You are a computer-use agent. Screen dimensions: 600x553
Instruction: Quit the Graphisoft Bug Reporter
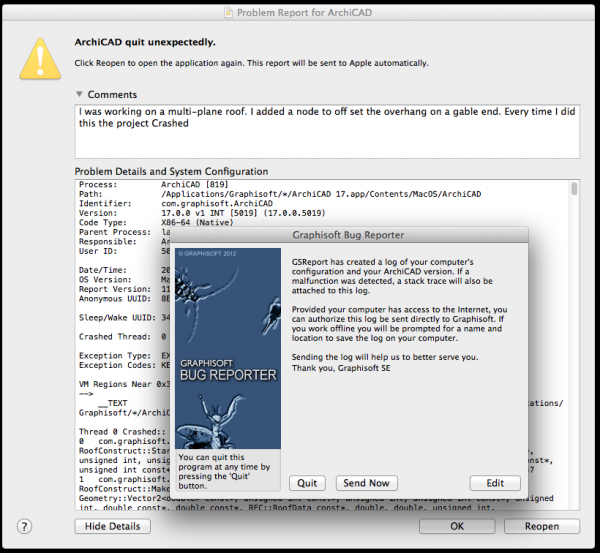tap(307, 483)
